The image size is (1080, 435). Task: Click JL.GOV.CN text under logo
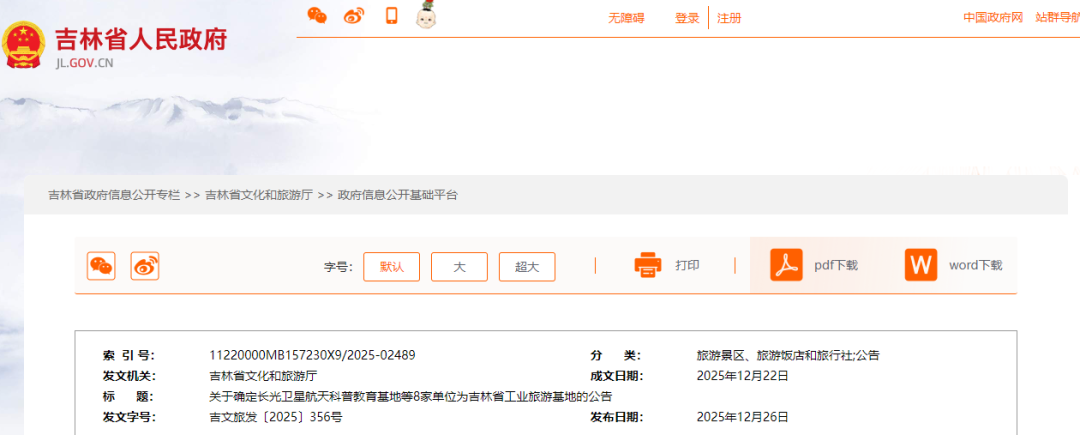pyautogui.click(x=84, y=63)
